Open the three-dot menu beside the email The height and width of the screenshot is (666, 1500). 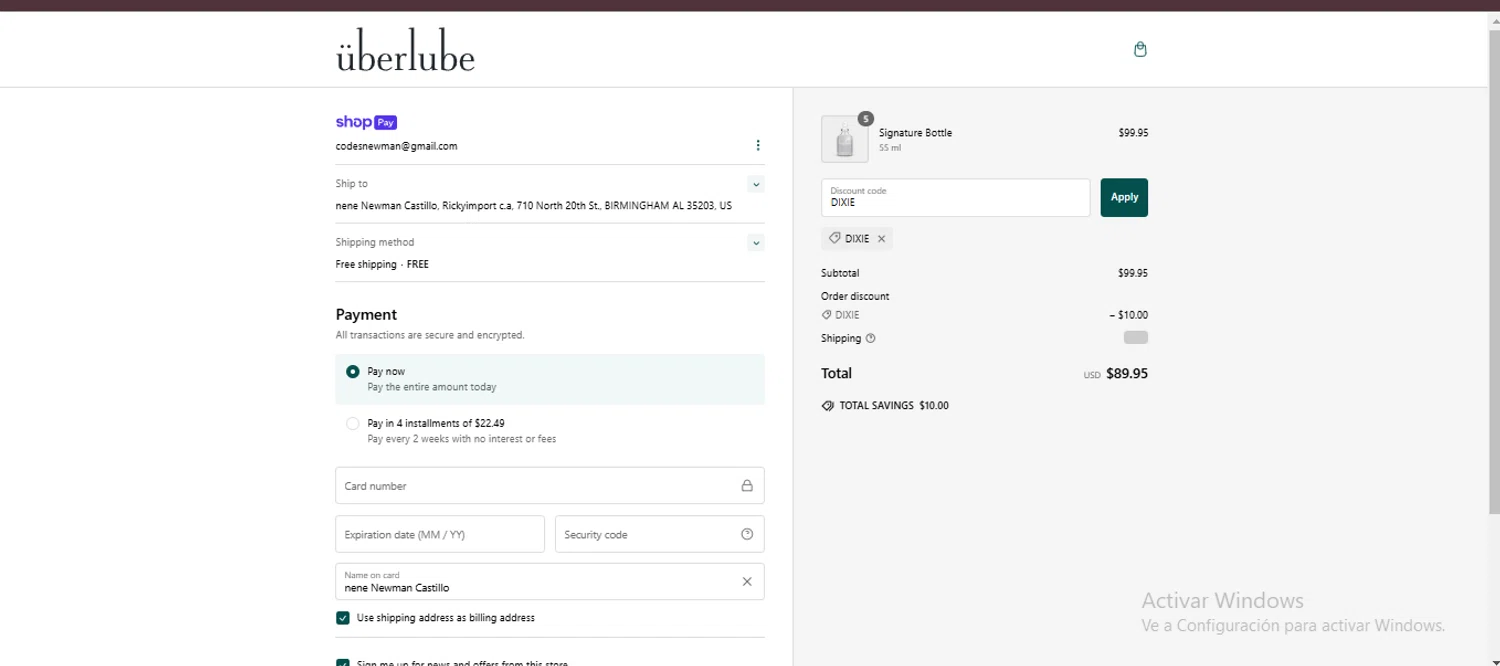point(758,146)
